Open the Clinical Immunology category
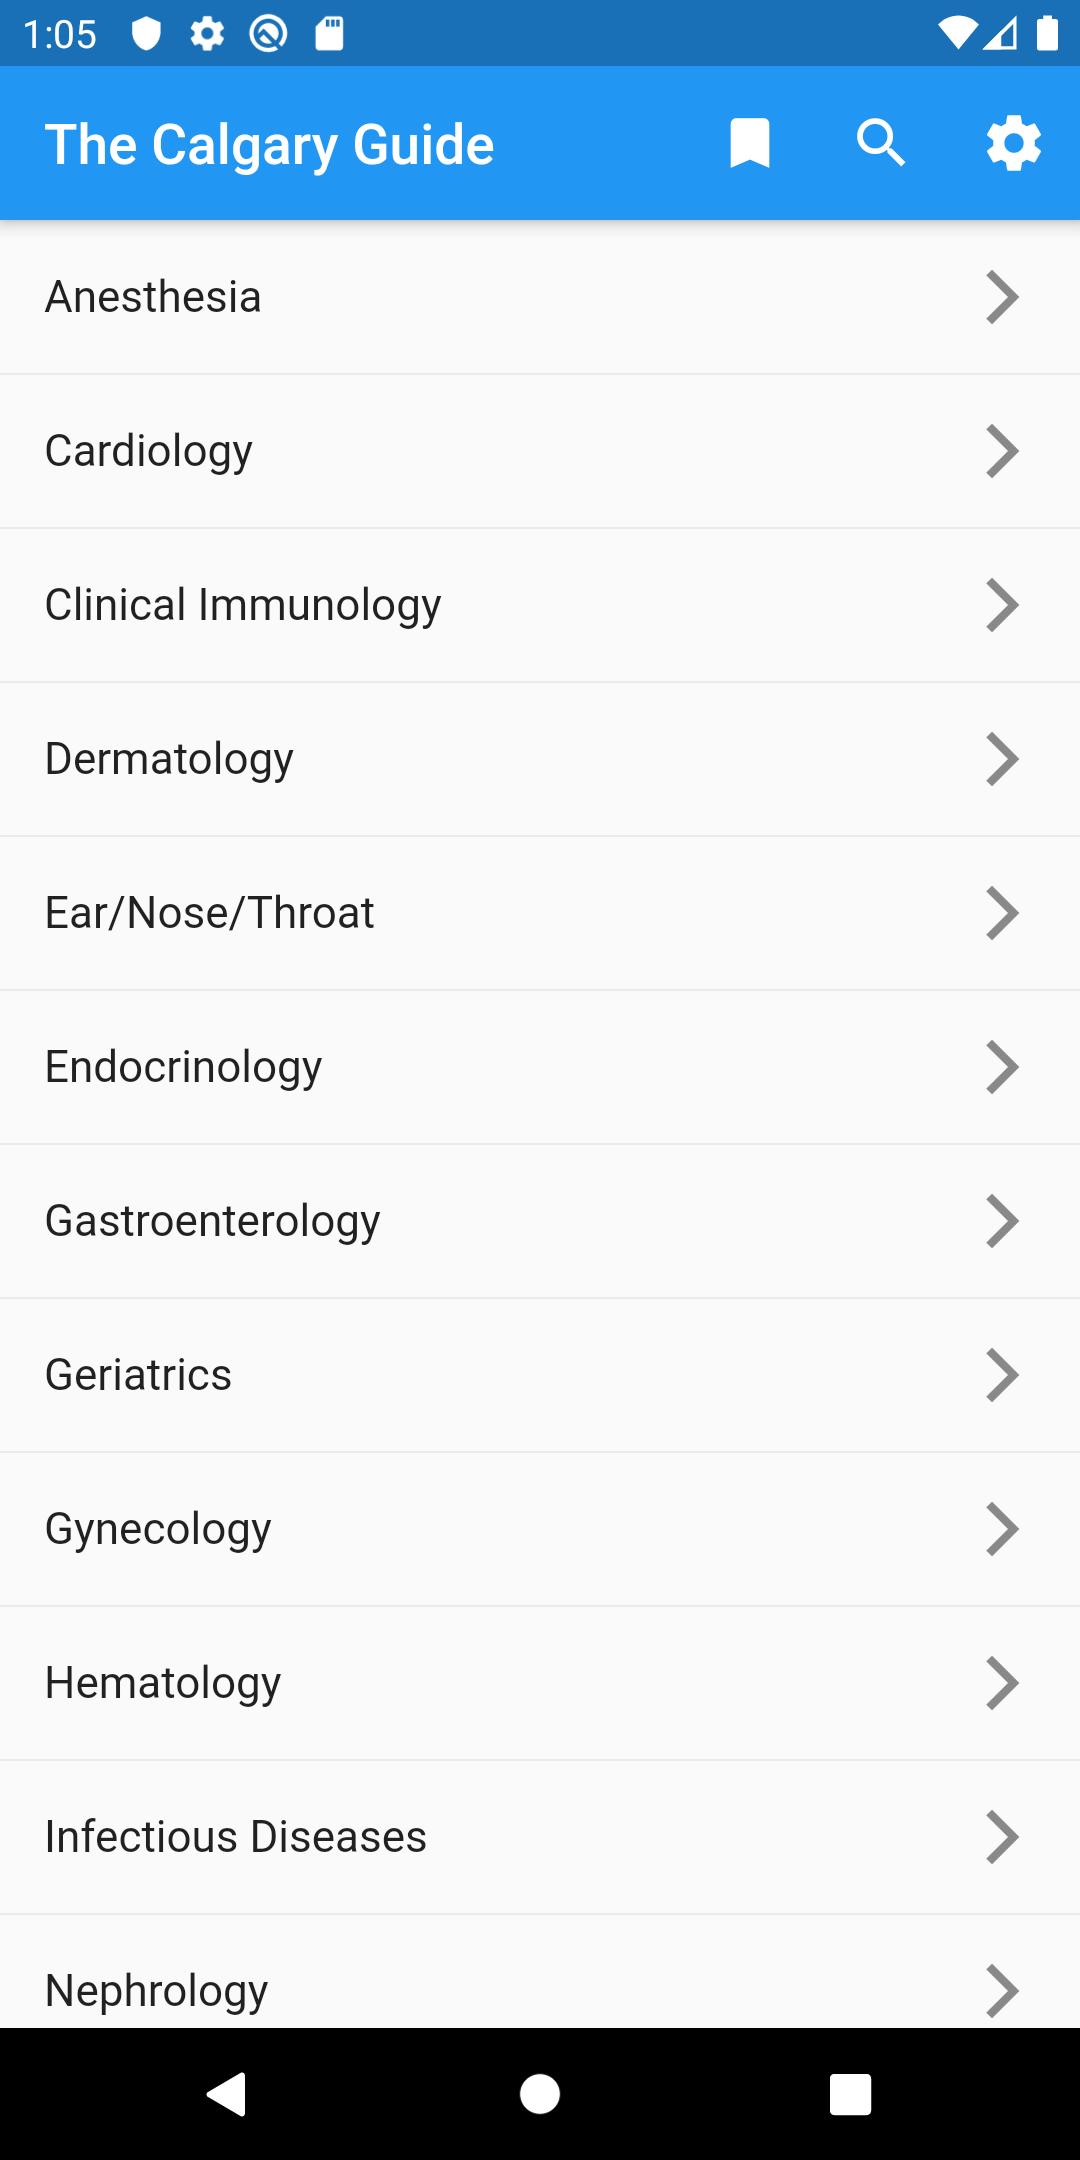The height and width of the screenshot is (2160, 1080). 540,605
